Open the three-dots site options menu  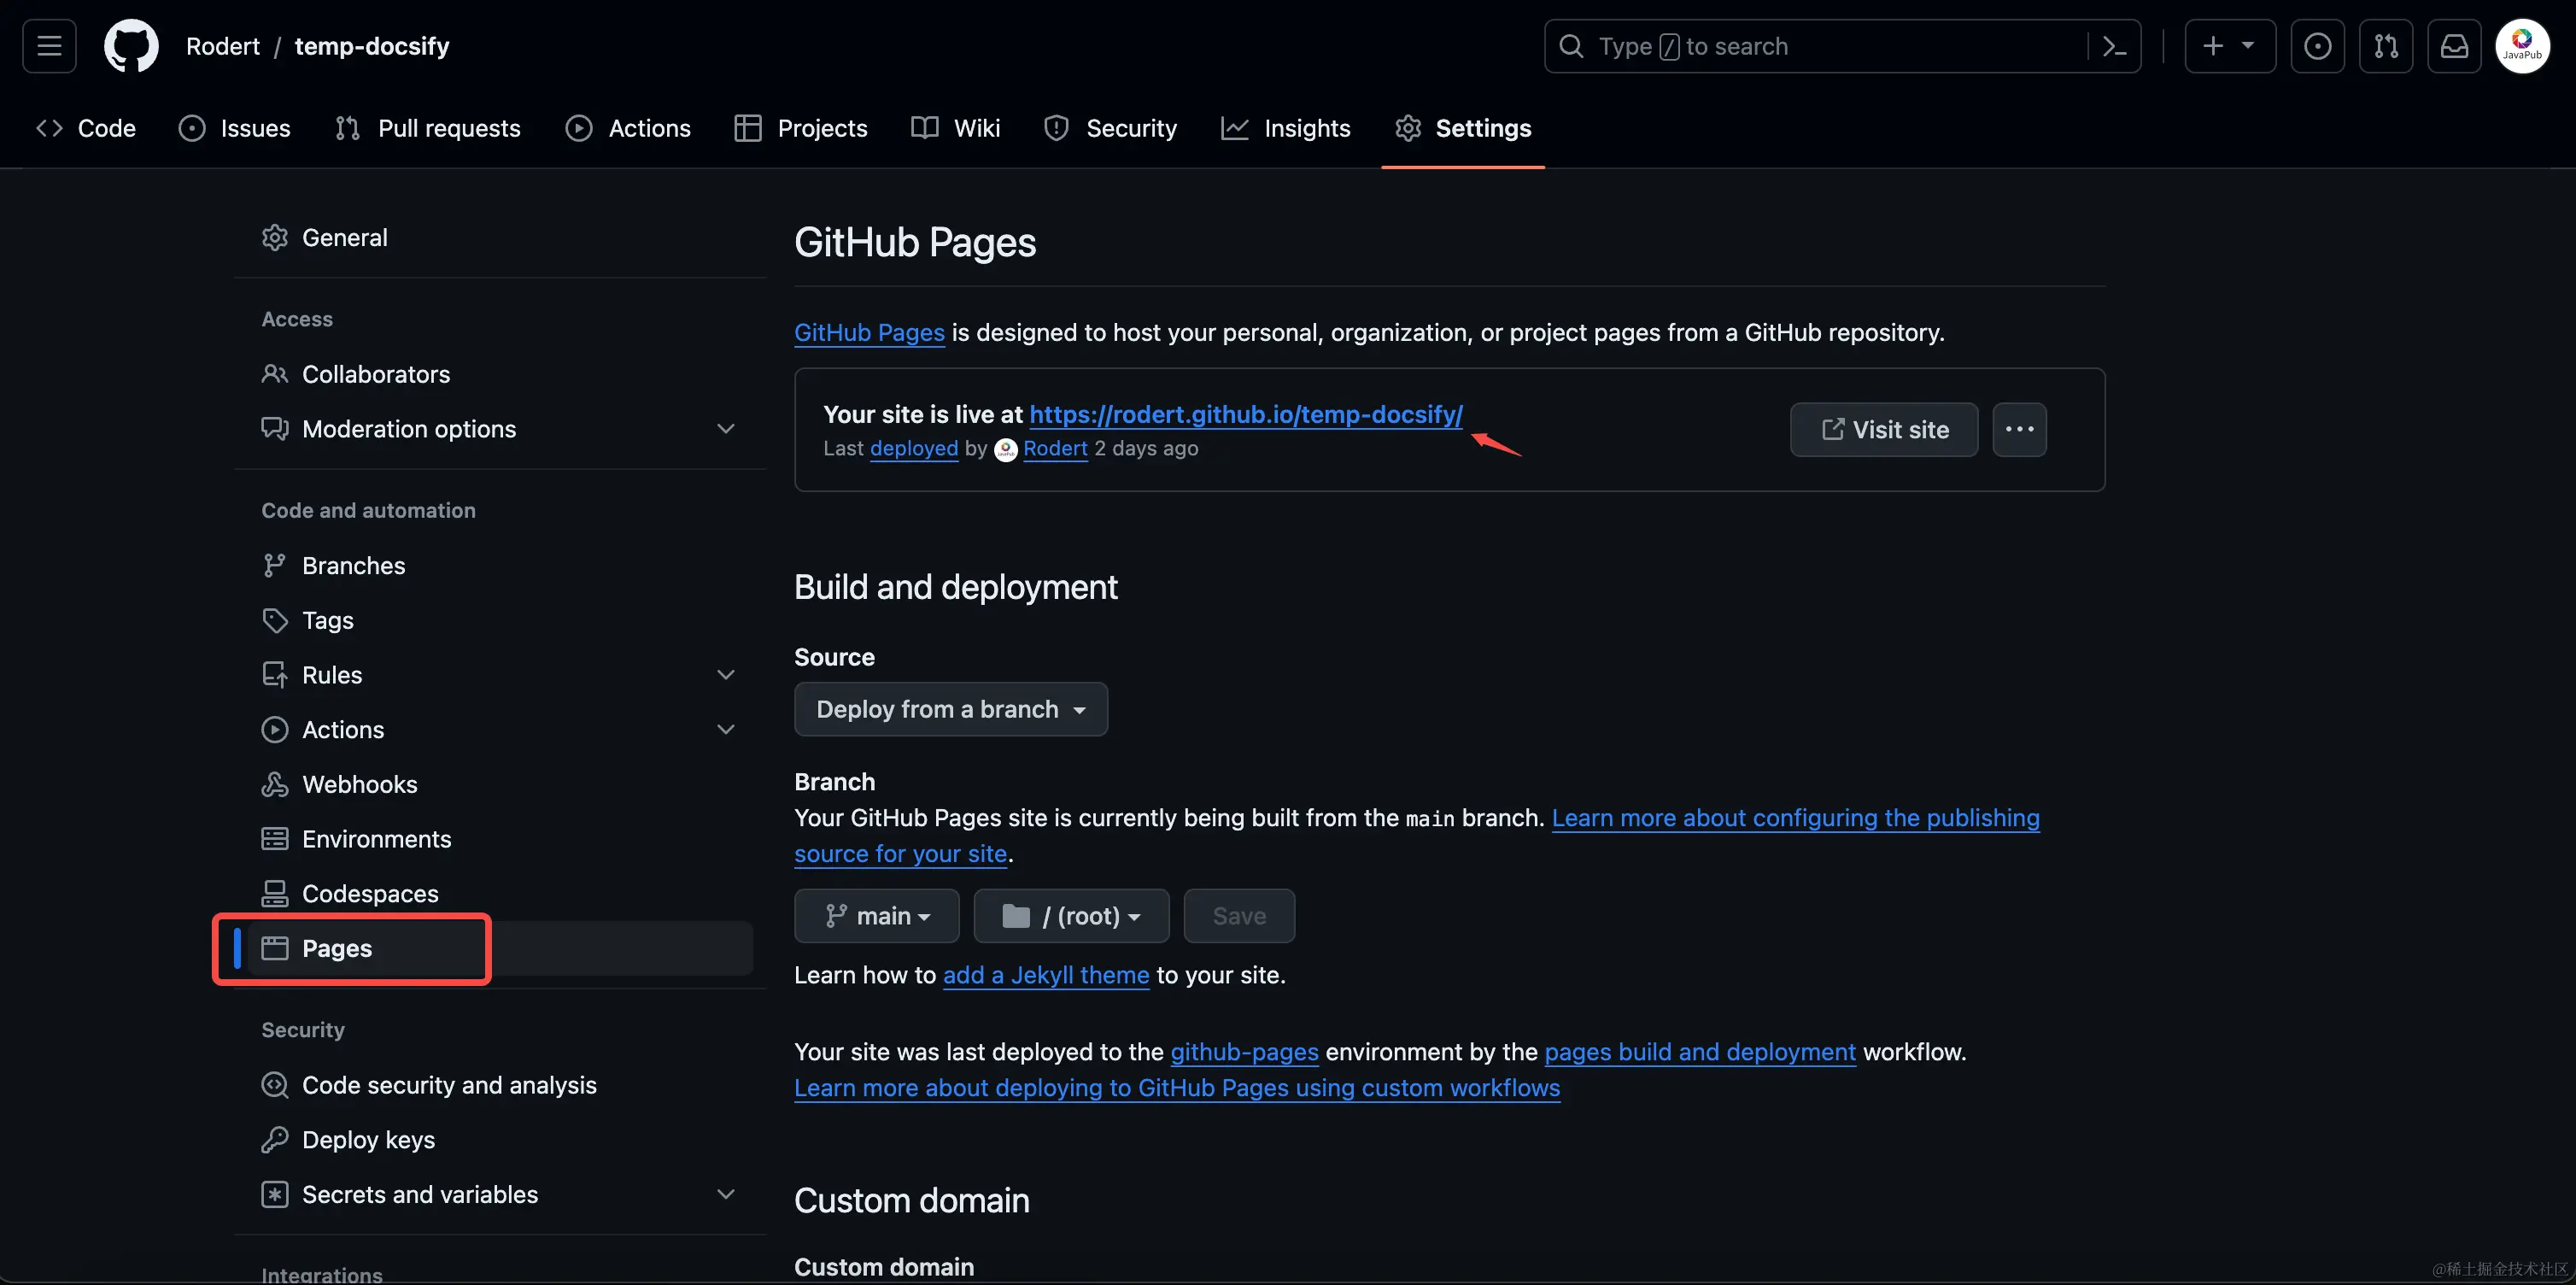(x=2019, y=429)
